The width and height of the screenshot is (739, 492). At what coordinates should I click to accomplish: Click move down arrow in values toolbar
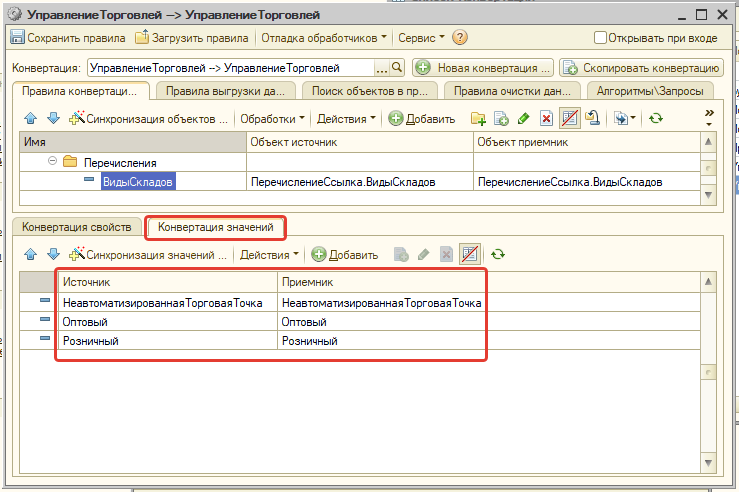tap(53, 254)
